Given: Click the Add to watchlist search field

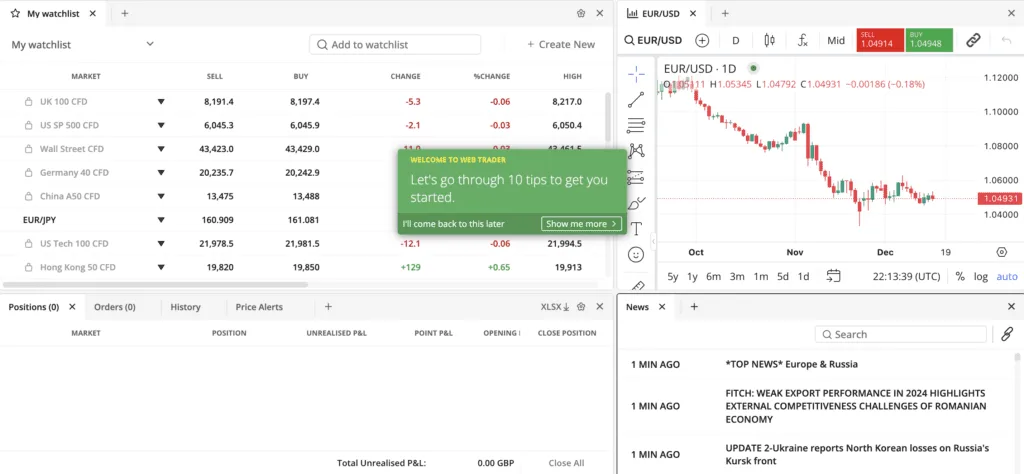Looking at the screenshot, I should tap(395, 44).
